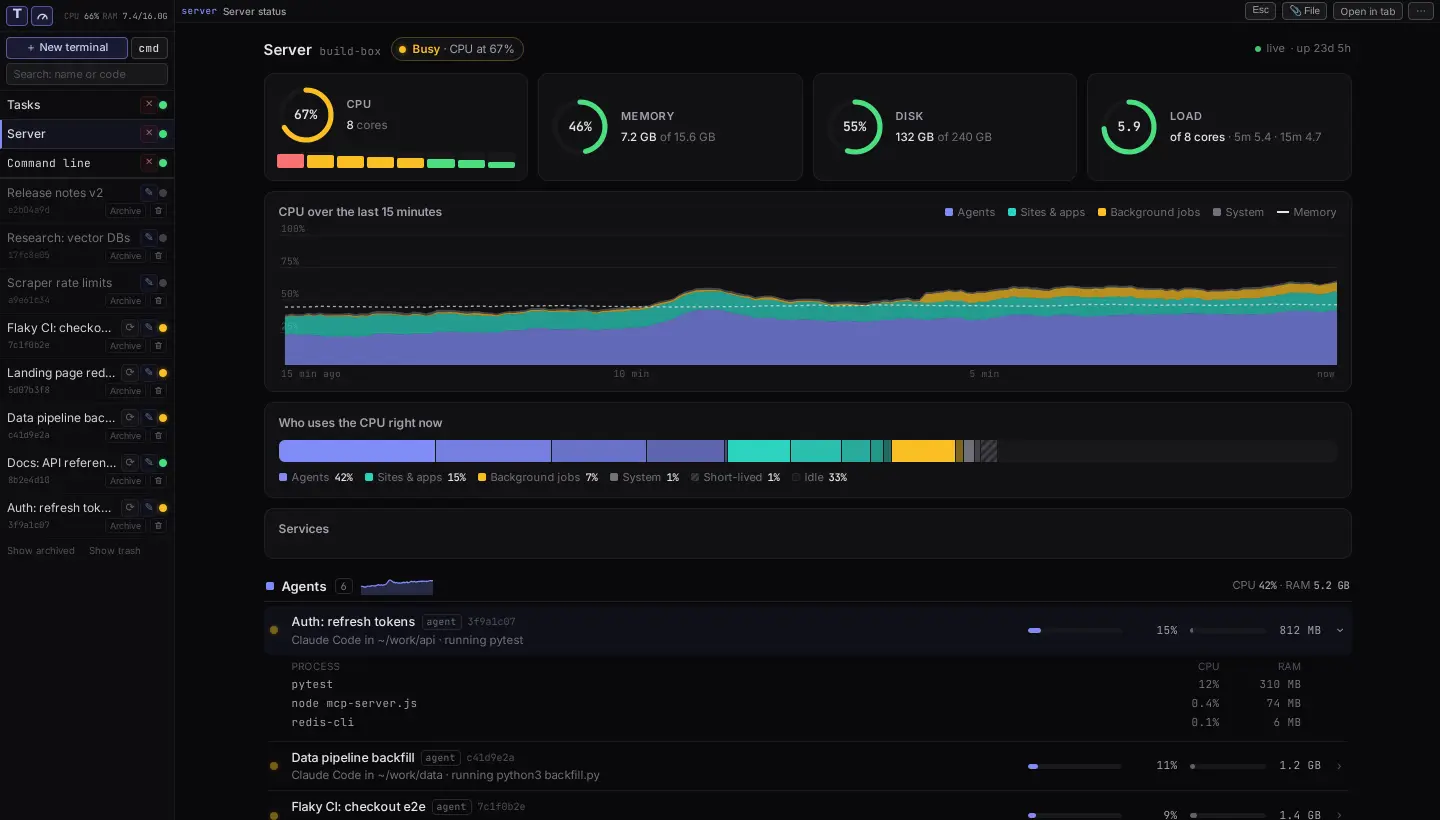Click the New terminal button
The image size is (1440, 820).
pyautogui.click(x=67, y=48)
